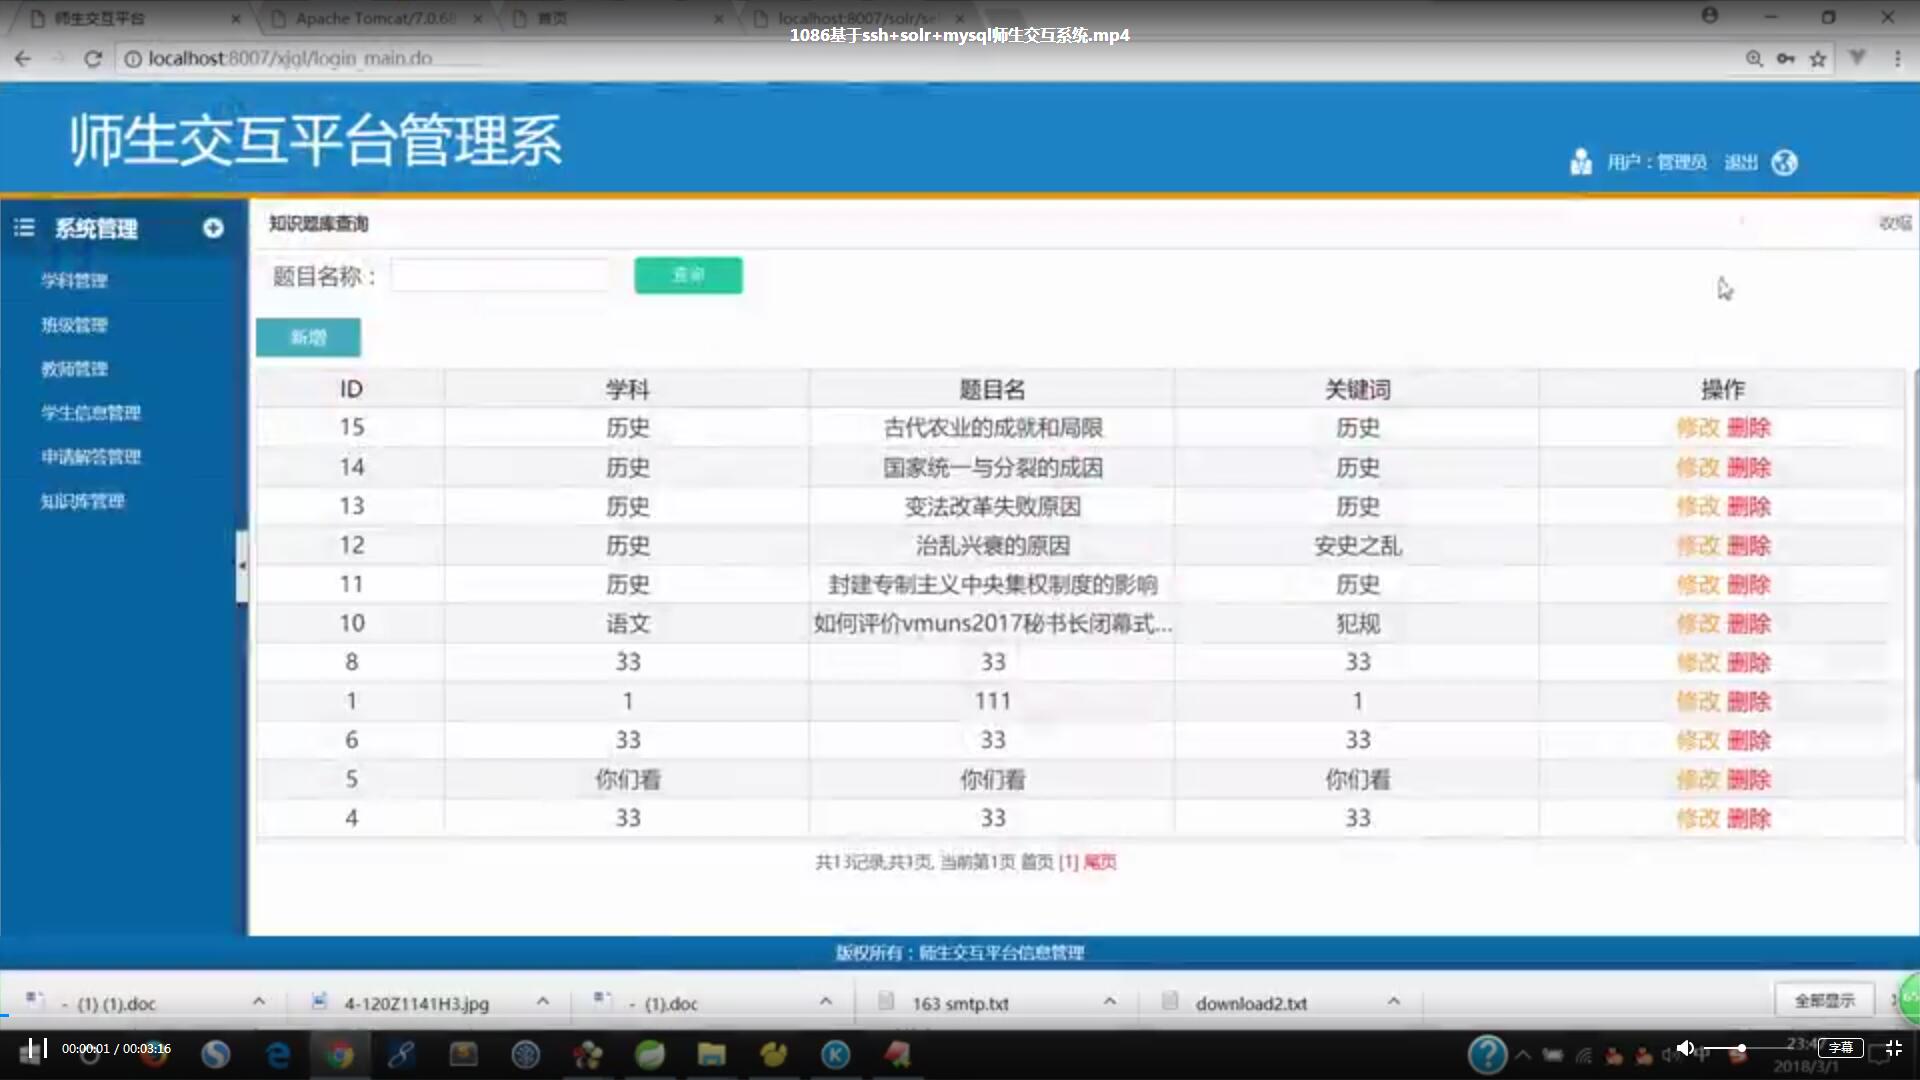Open 班级管理 in the sidebar

(x=74, y=325)
